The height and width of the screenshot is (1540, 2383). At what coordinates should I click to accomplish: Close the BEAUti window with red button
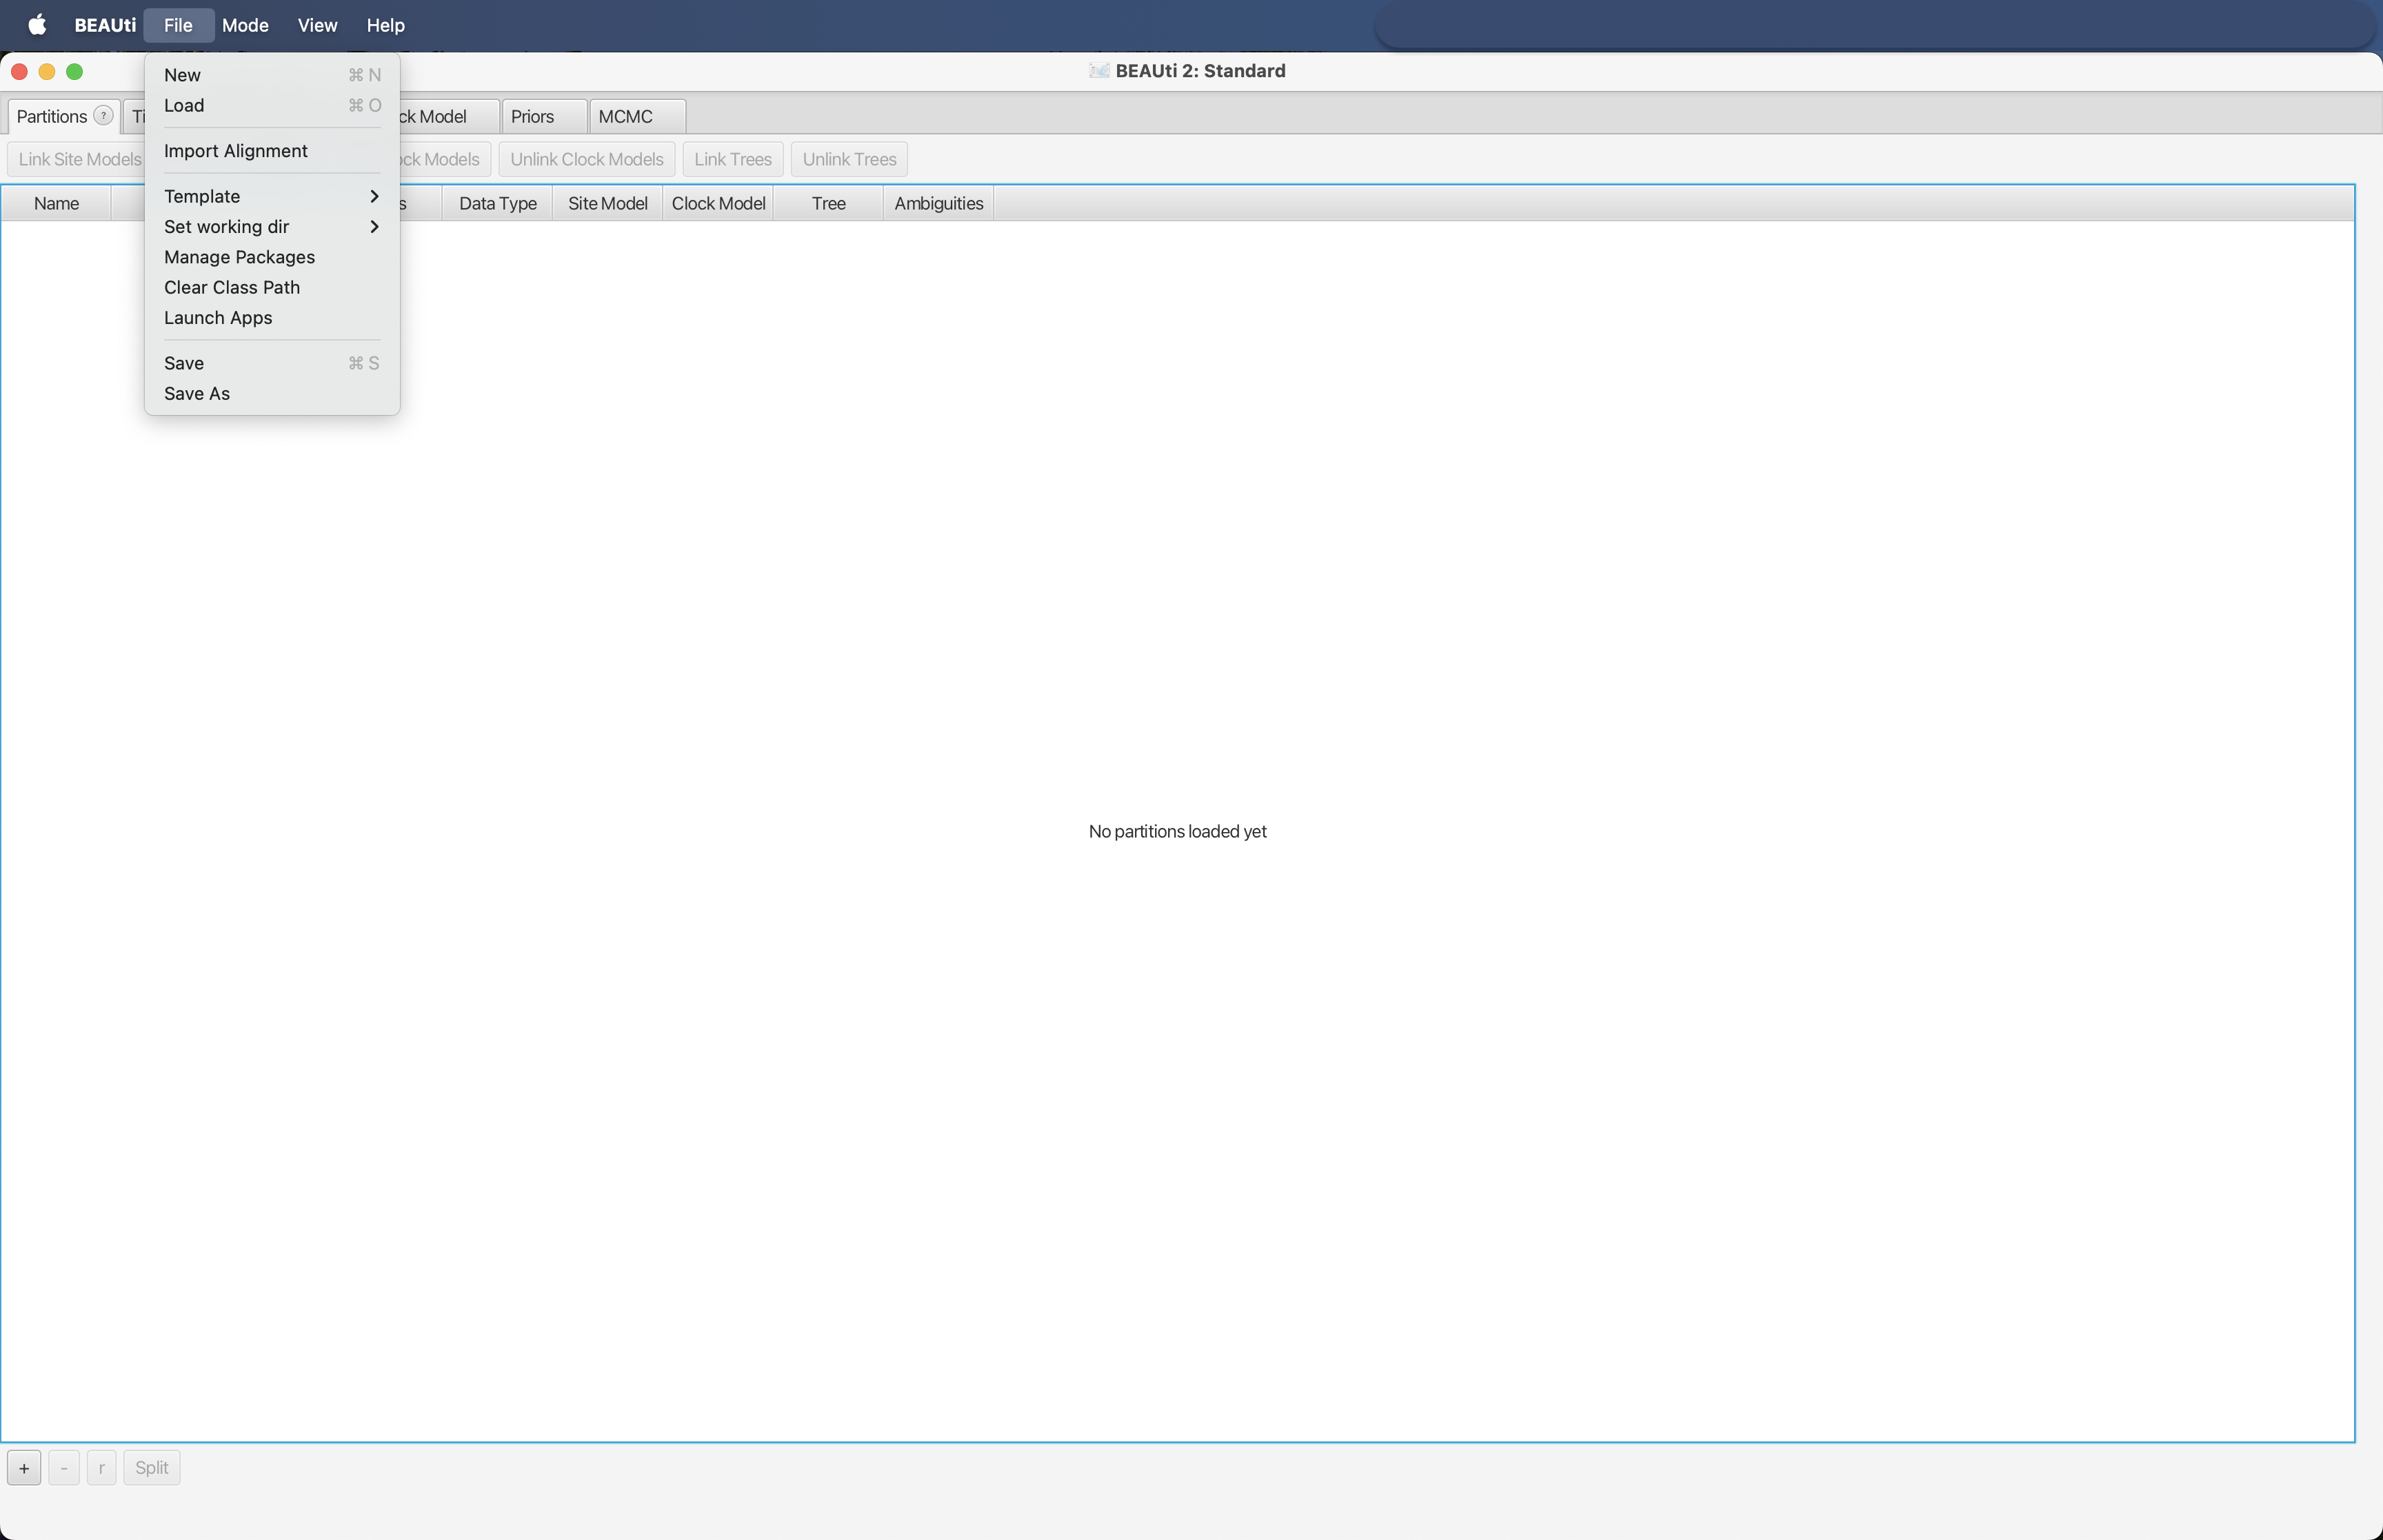[x=19, y=71]
